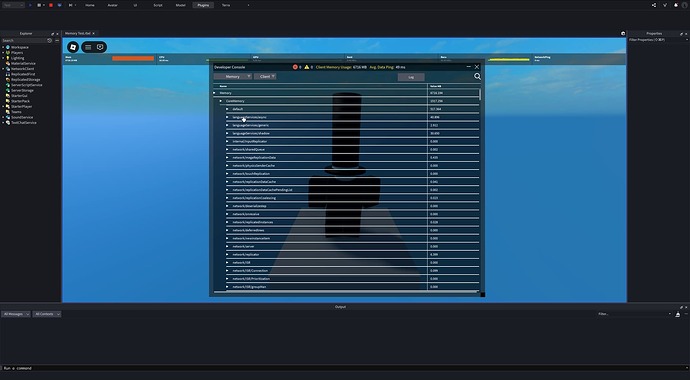Image resolution: width=690 pixels, height=380 pixels.
Task: Open the Client dropdown in Developer Console
Action: point(265,77)
